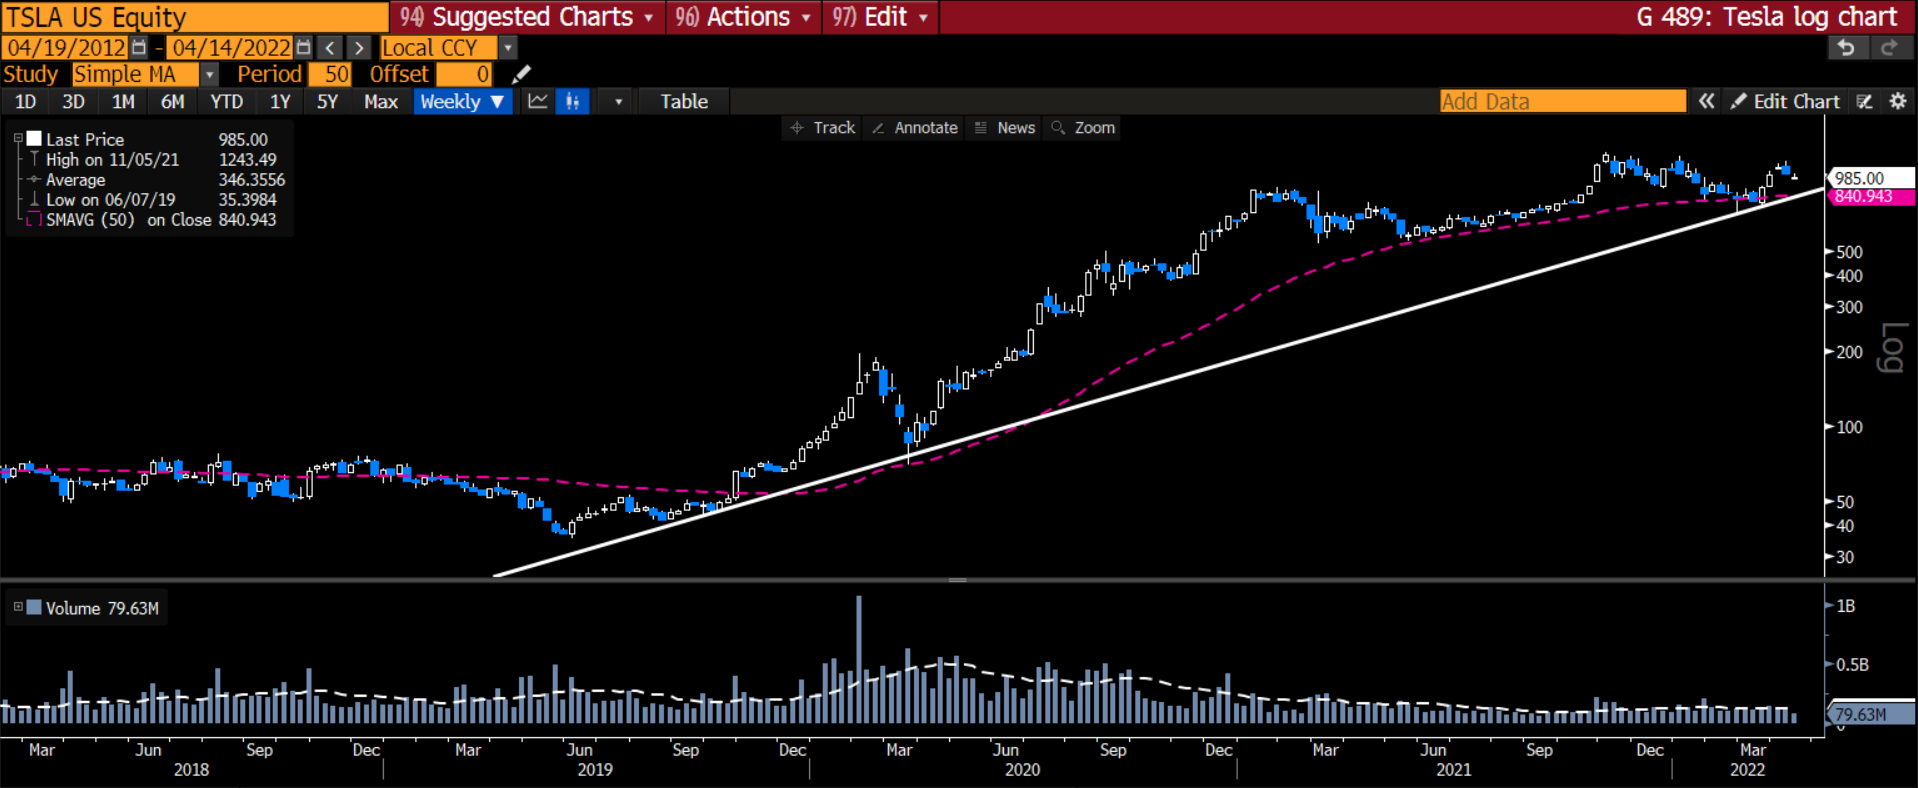Open chart settings gear
Viewport: 1918px width, 788px height.
[1897, 101]
